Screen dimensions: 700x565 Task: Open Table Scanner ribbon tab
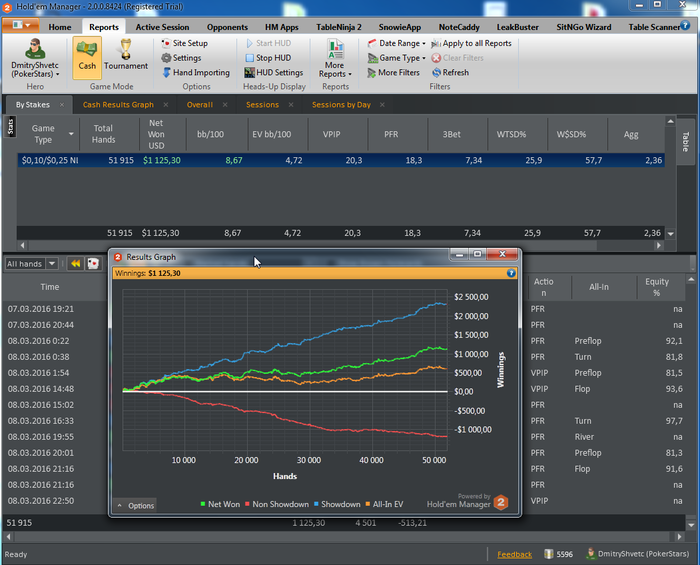[654, 27]
